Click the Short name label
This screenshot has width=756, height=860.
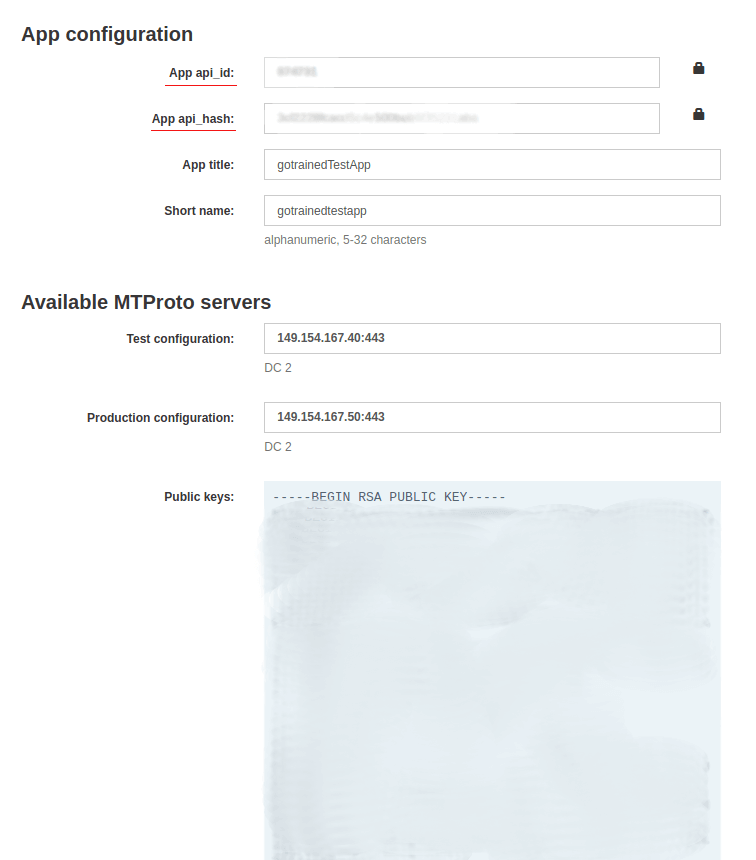pos(199,211)
